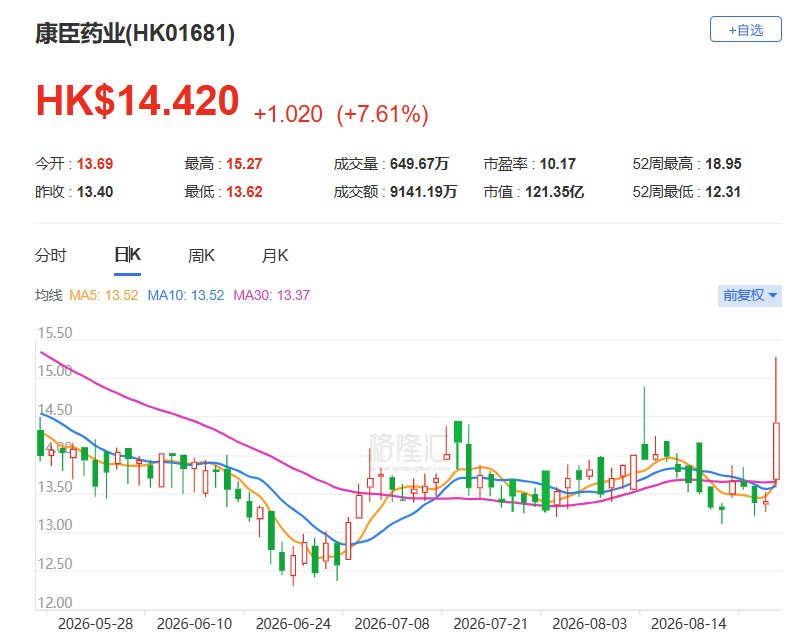Click the MA10: 13.52 indicator label
The height and width of the screenshot is (638, 807).
[x=186, y=295]
